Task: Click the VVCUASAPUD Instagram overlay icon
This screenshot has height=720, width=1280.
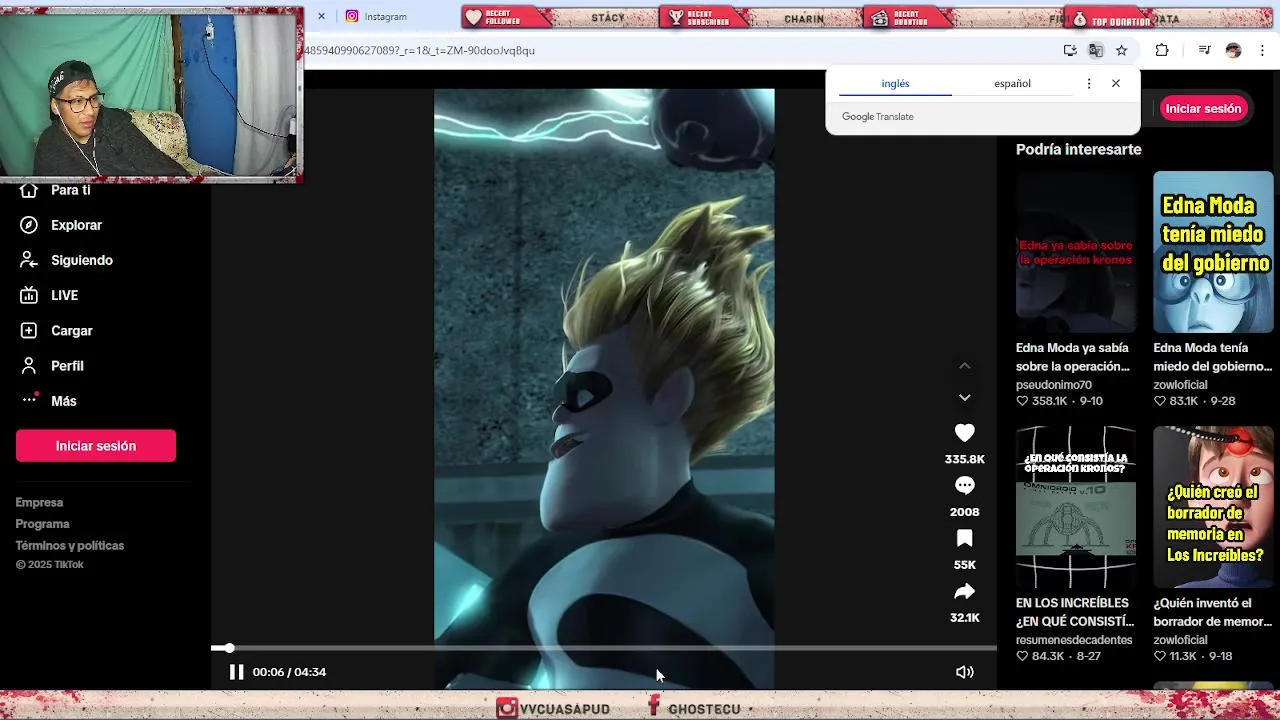Action: (507, 708)
